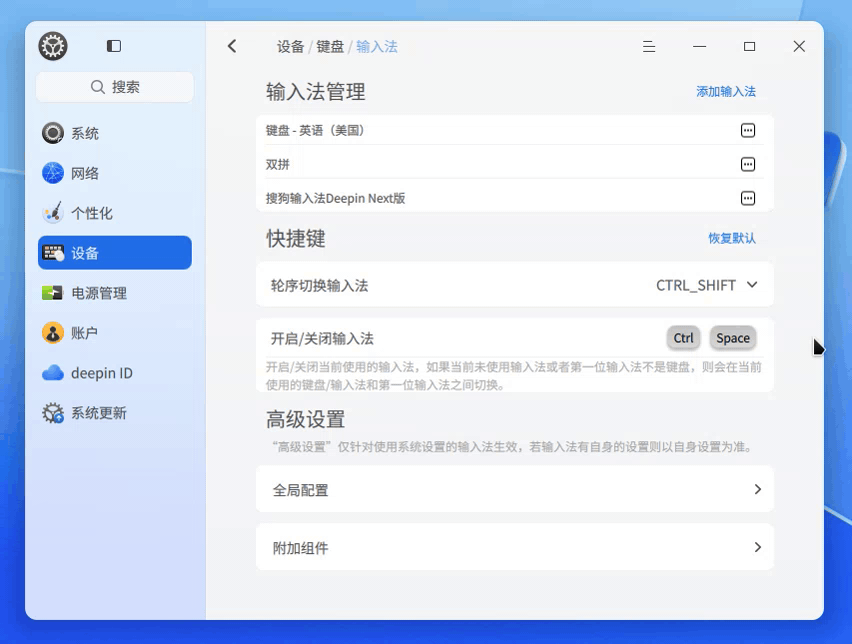Open the 附加组件 section
The width and height of the screenshot is (852, 644).
point(515,547)
